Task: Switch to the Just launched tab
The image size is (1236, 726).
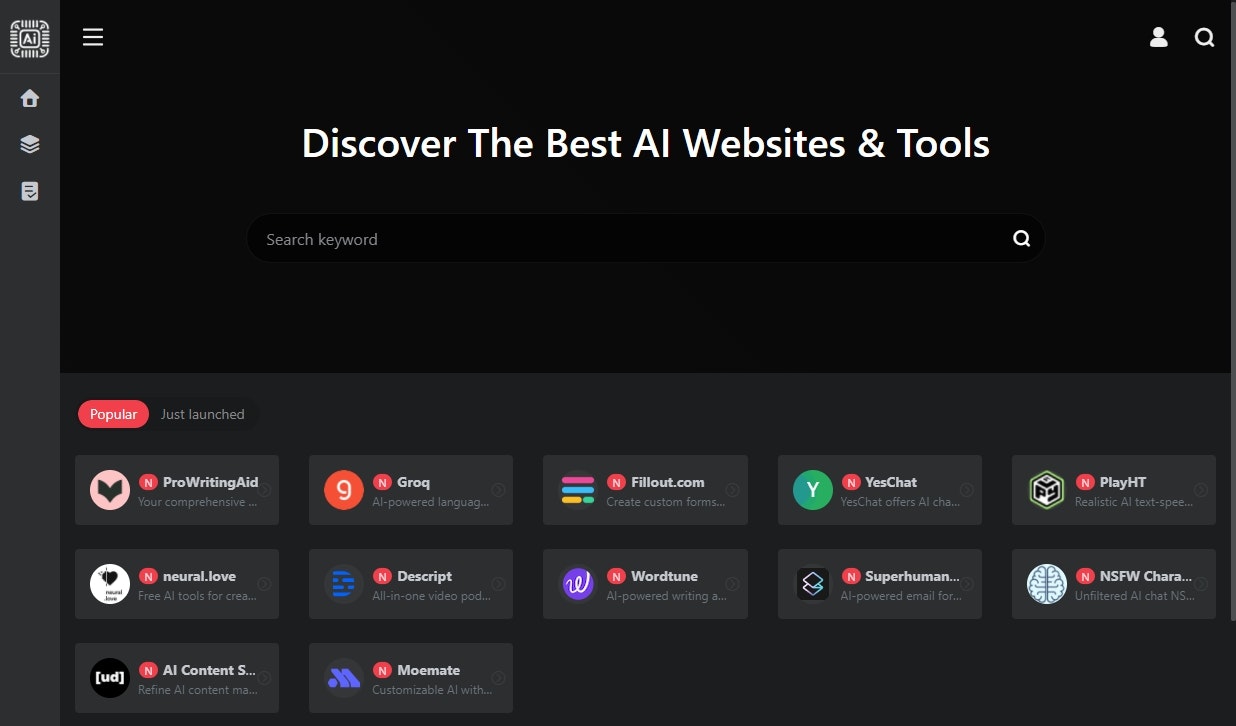Action: click(x=202, y=414)
